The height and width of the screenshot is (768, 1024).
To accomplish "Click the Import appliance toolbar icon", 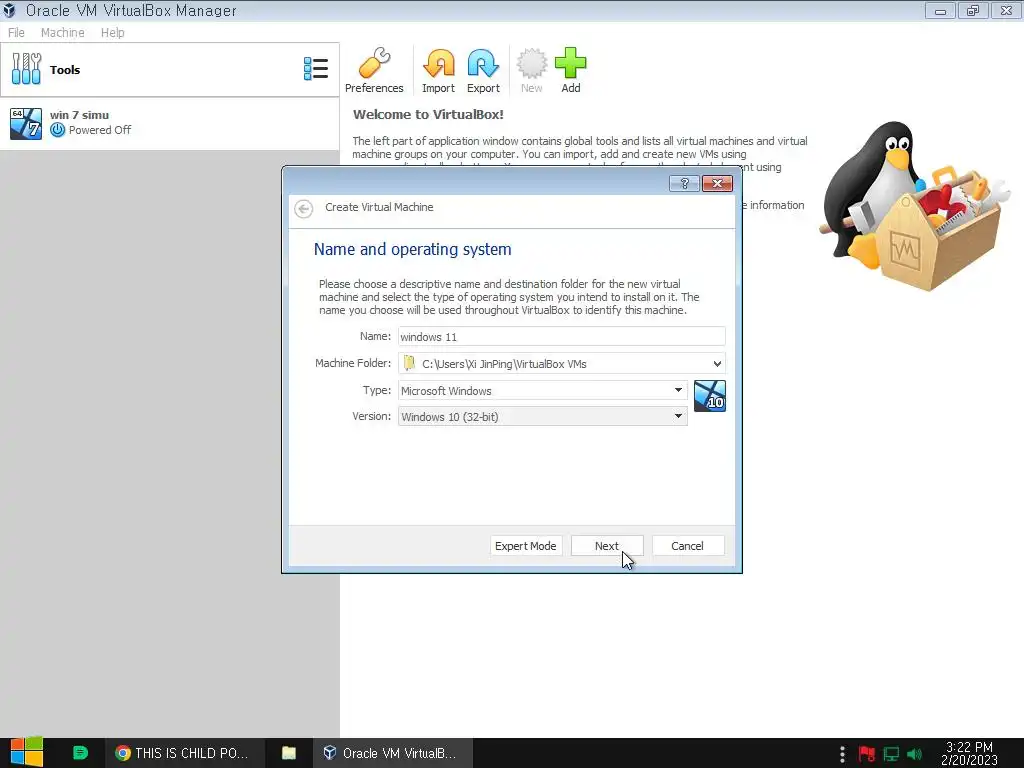I will tap(438, 71).
